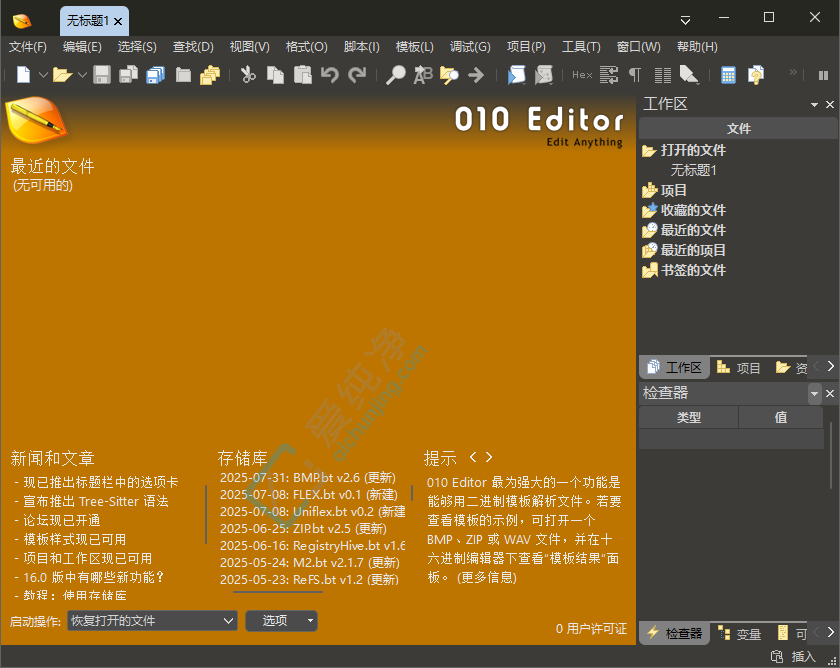
Task: Click the New File toolbar icon
Action: [23, 75]
